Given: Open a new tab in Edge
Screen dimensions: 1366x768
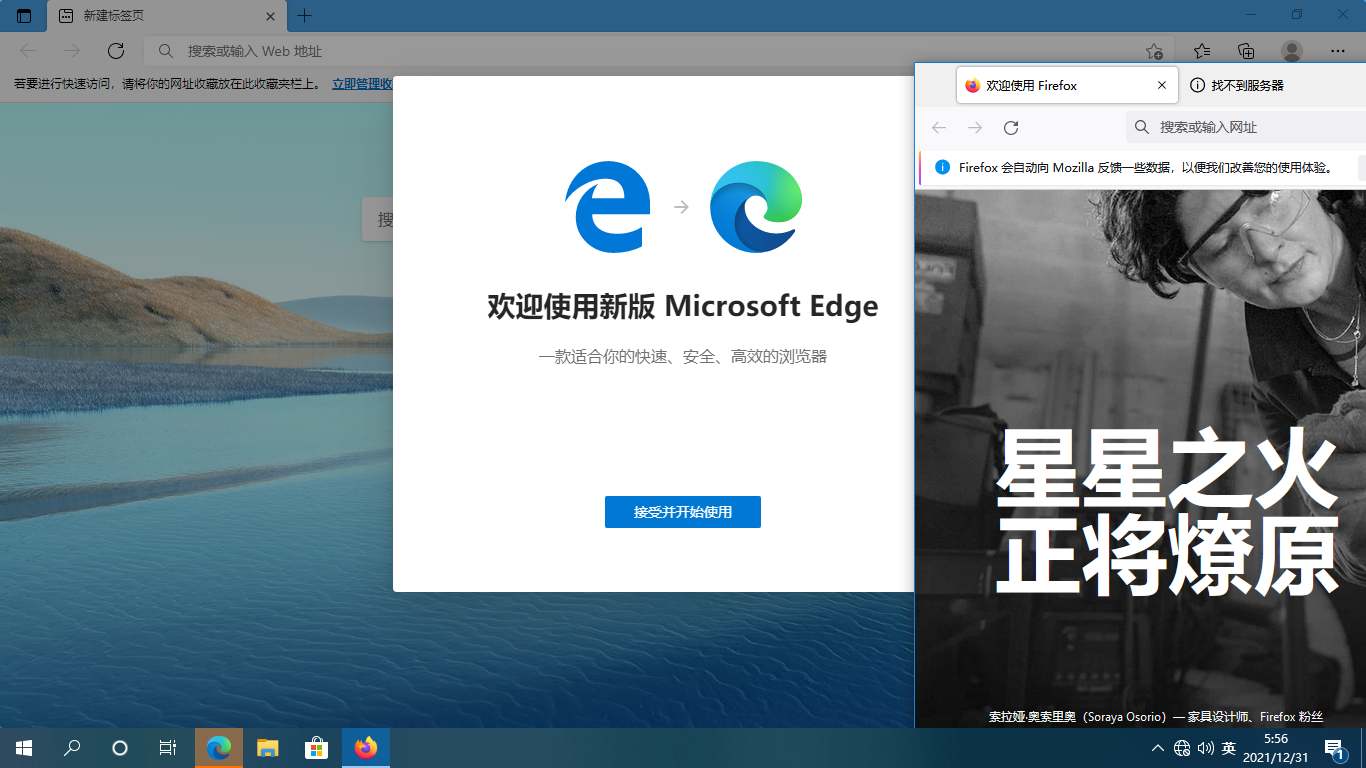Looking at the screenshot, I should (305, 16).
